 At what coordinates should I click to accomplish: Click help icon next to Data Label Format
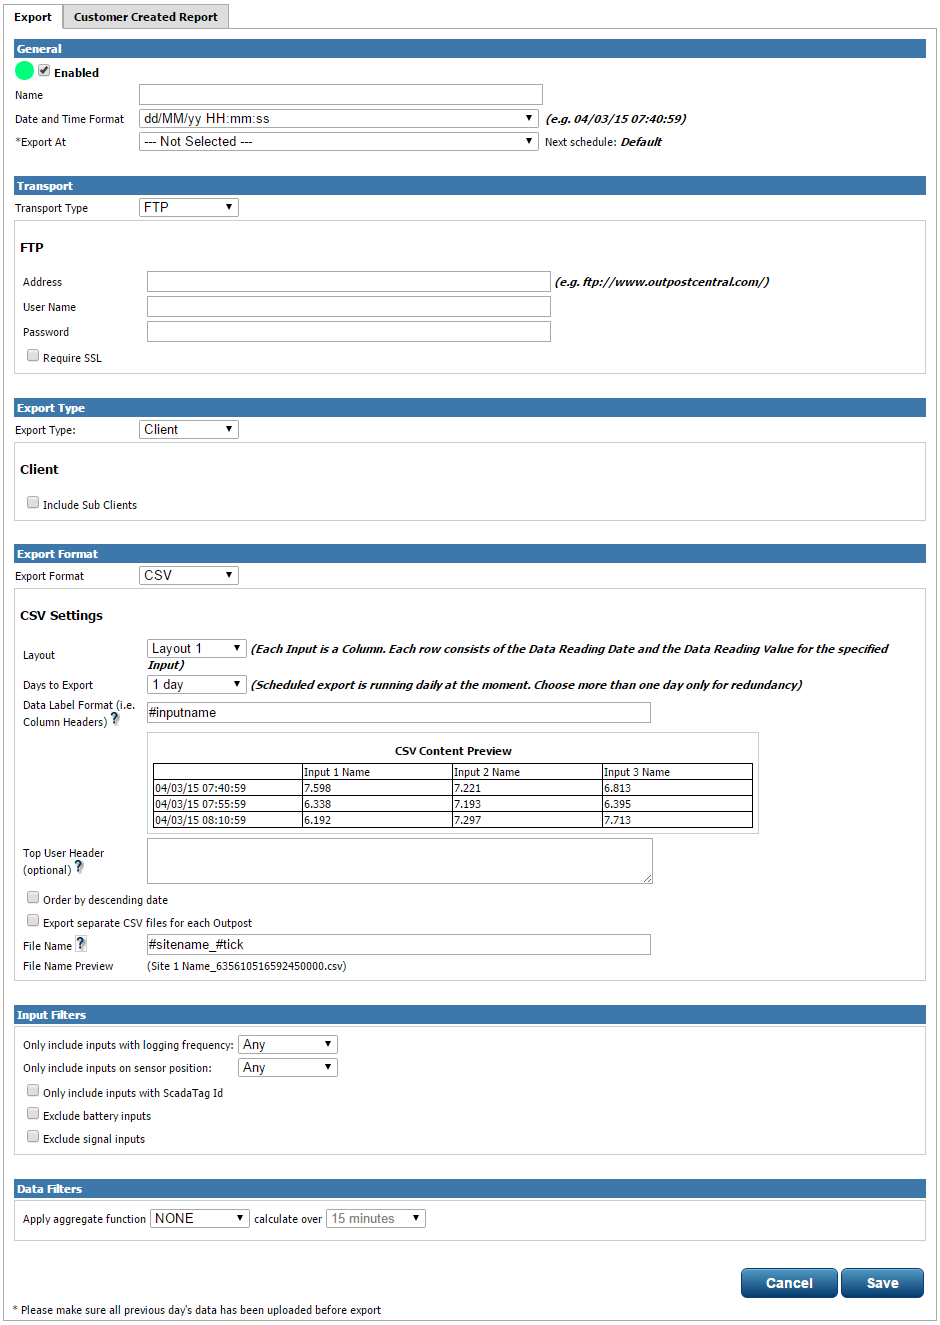pos(115,719)
